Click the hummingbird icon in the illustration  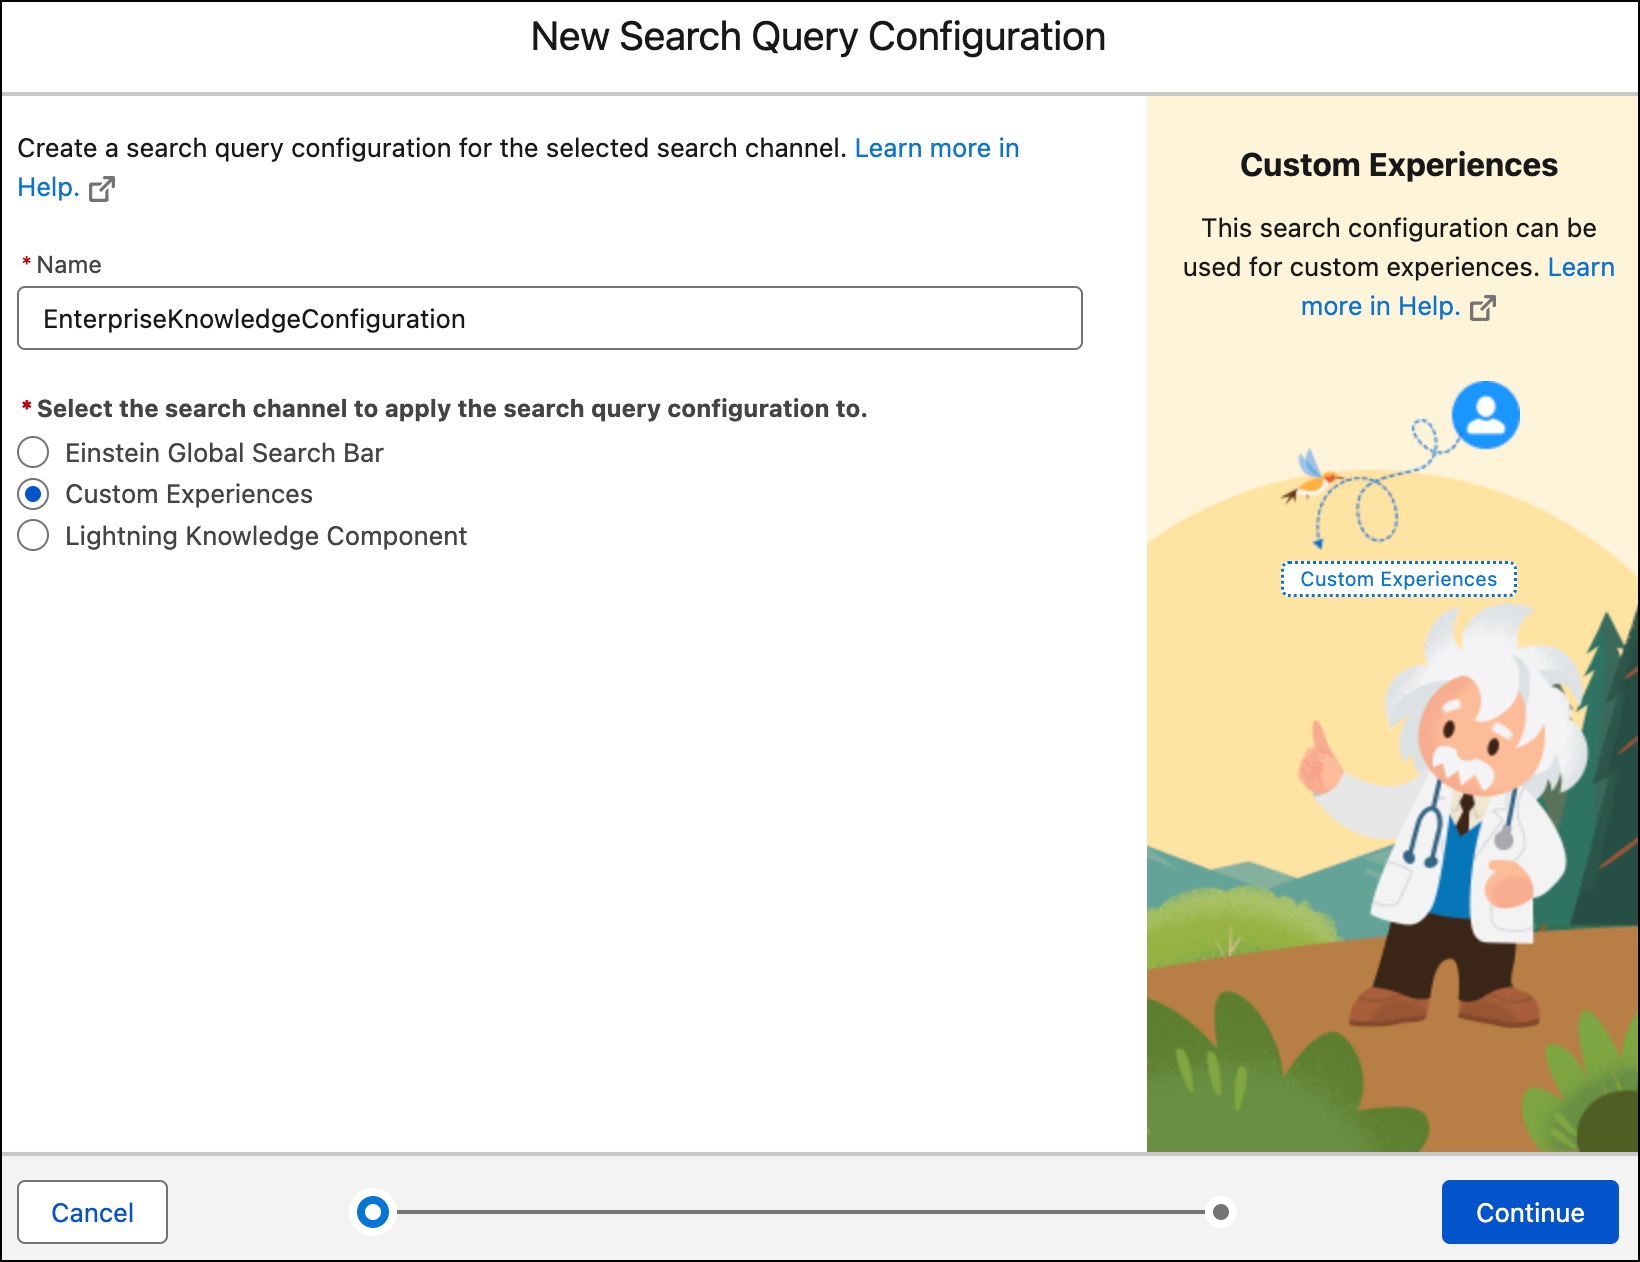tap(1311, 479)
